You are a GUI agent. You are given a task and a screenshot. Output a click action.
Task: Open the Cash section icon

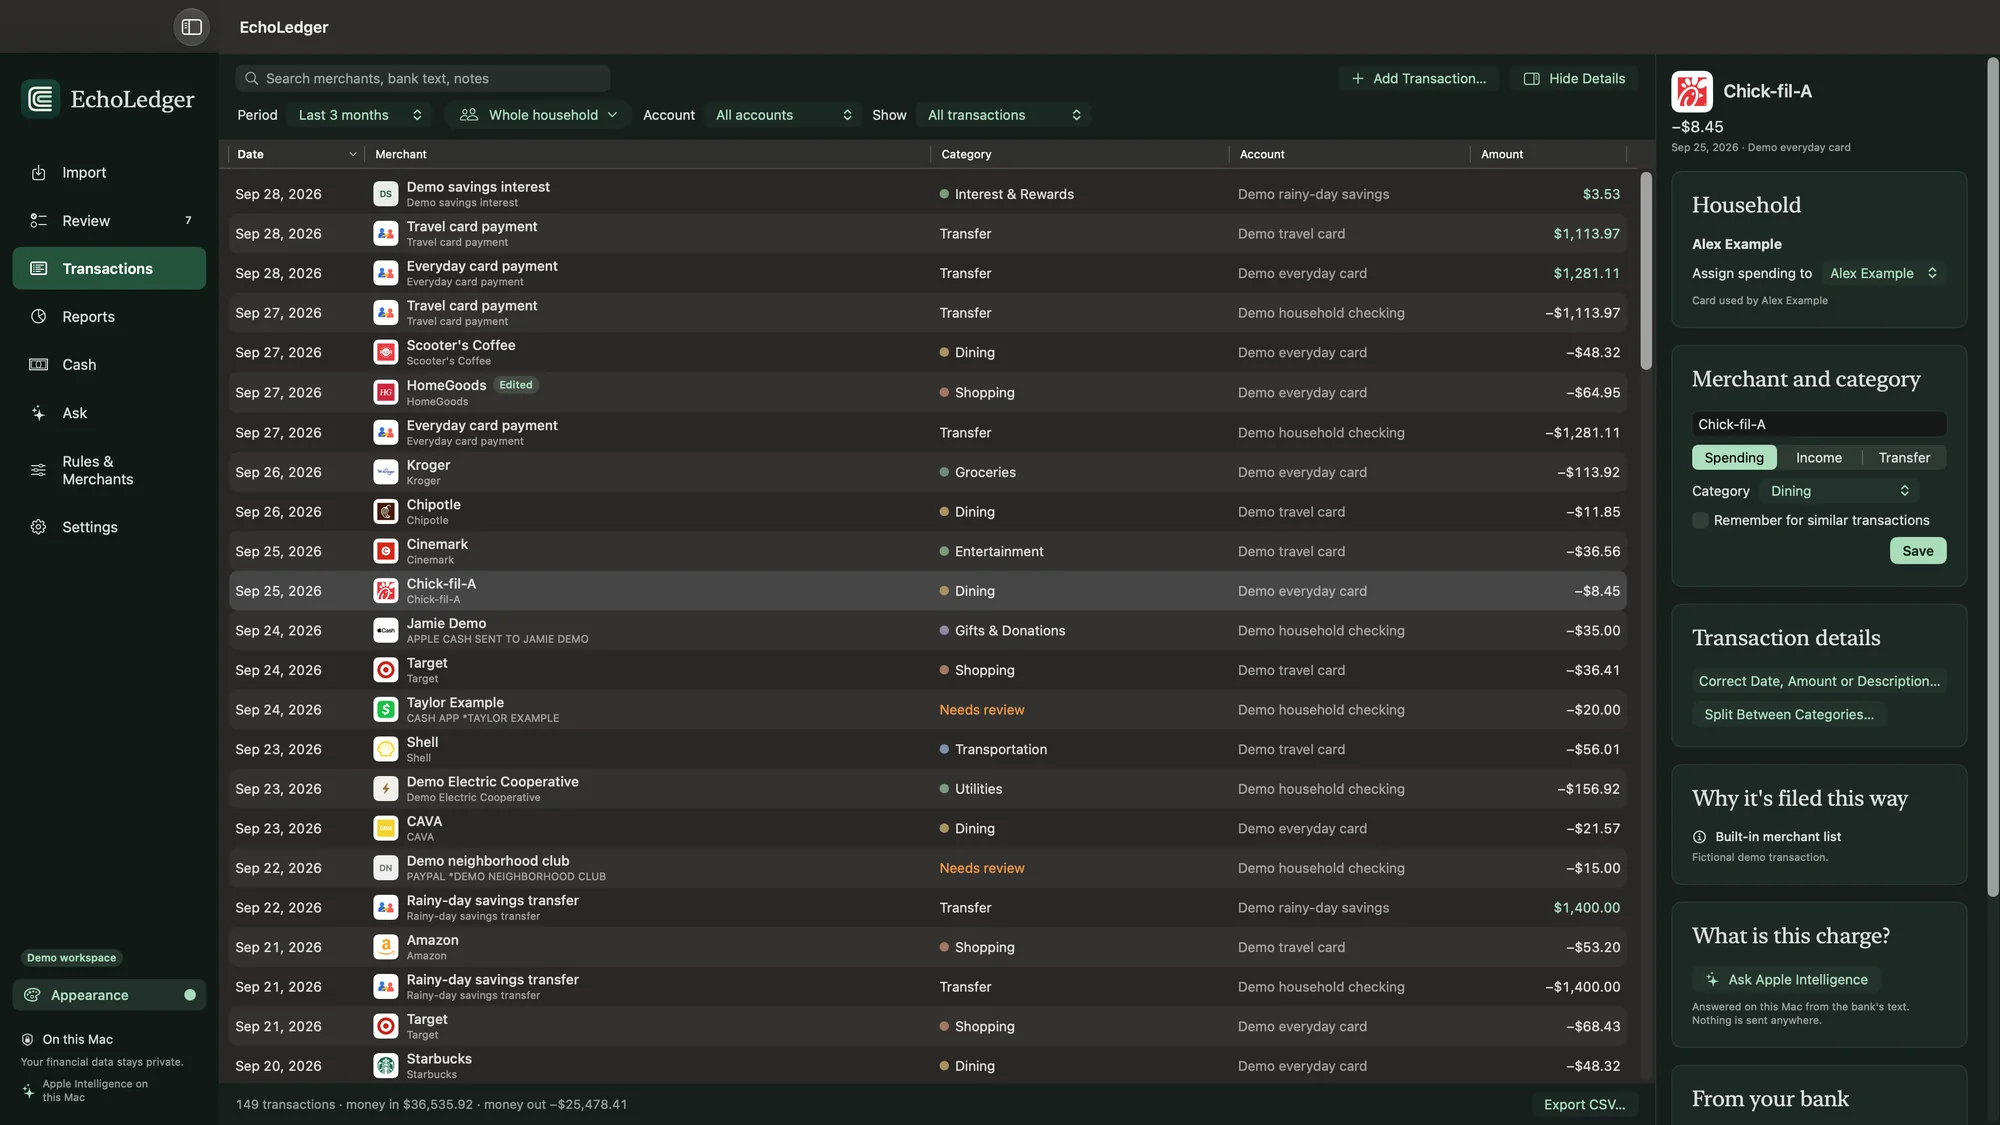click(38, 365)
